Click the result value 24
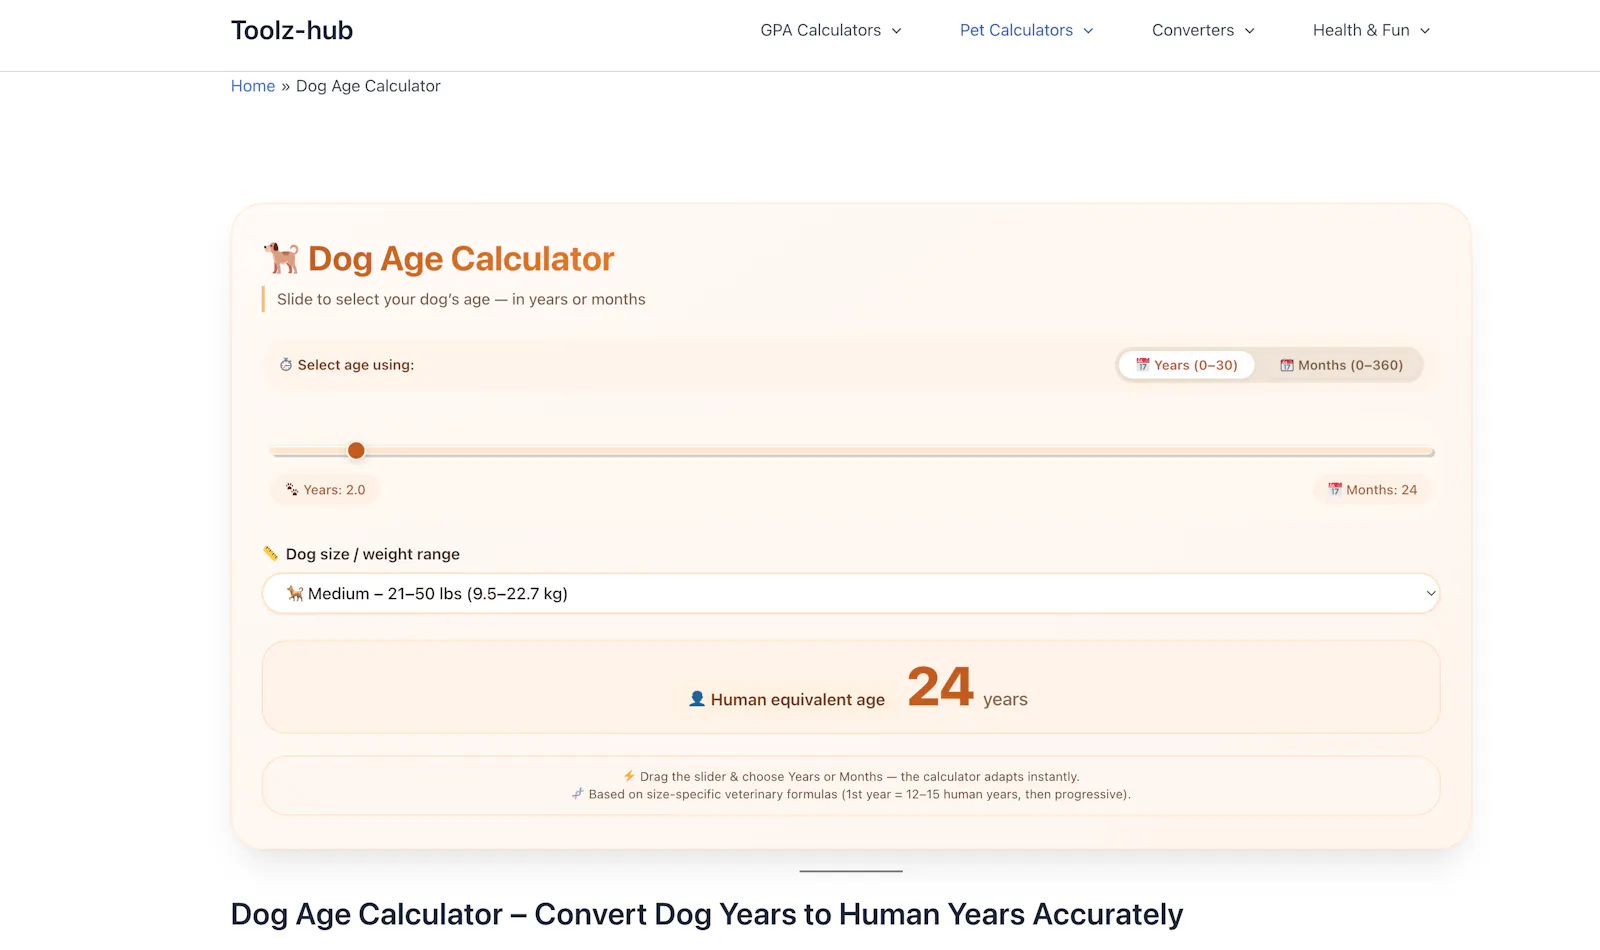The image size is (1600, 950). coord(940,687)
